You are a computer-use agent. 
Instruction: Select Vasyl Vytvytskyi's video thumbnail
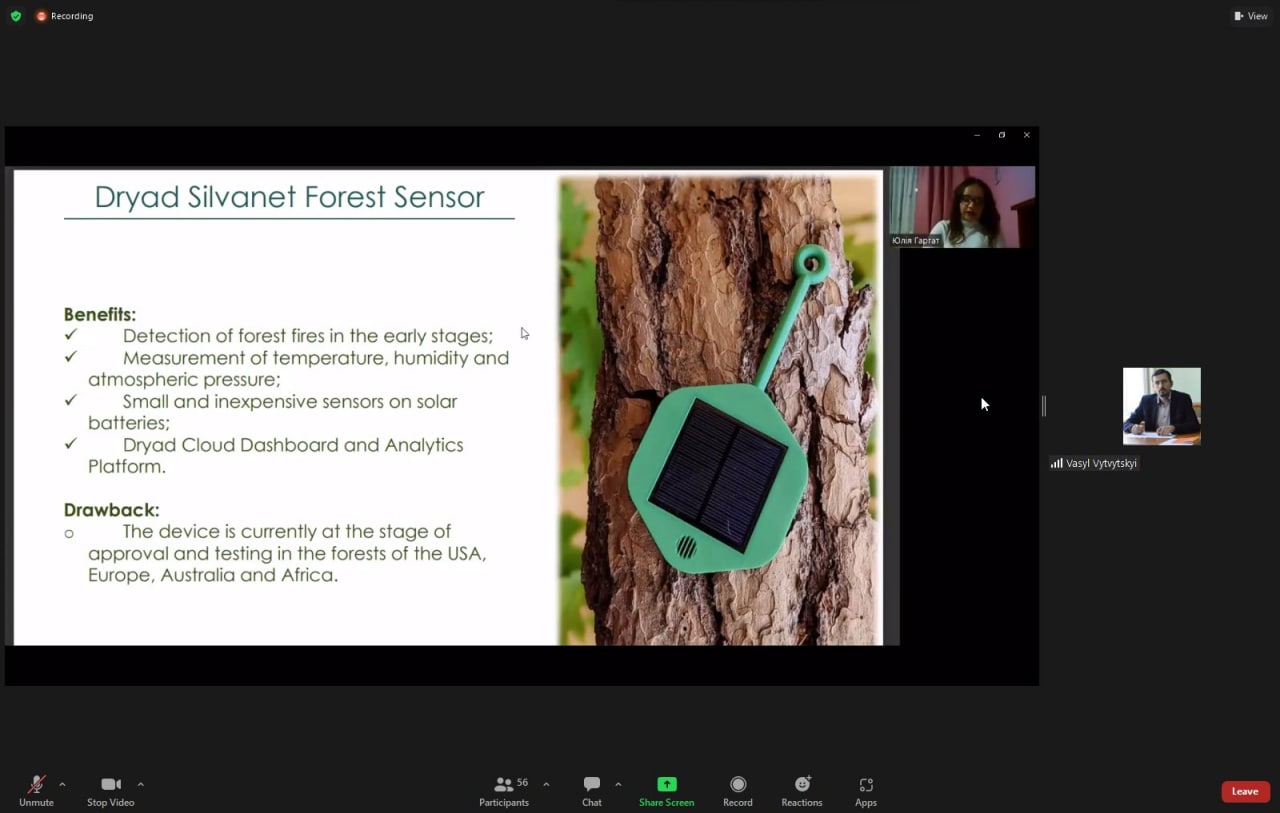point(1161,406)
